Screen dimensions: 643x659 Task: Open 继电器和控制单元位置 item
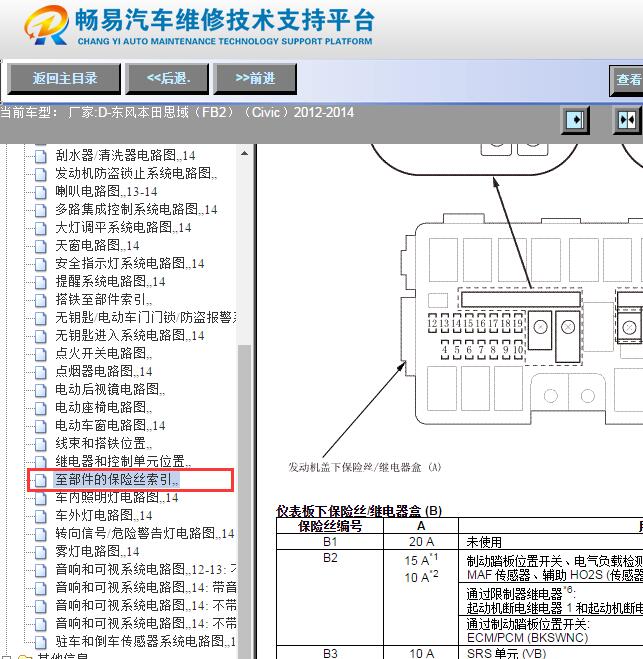(x=123, y=461)
